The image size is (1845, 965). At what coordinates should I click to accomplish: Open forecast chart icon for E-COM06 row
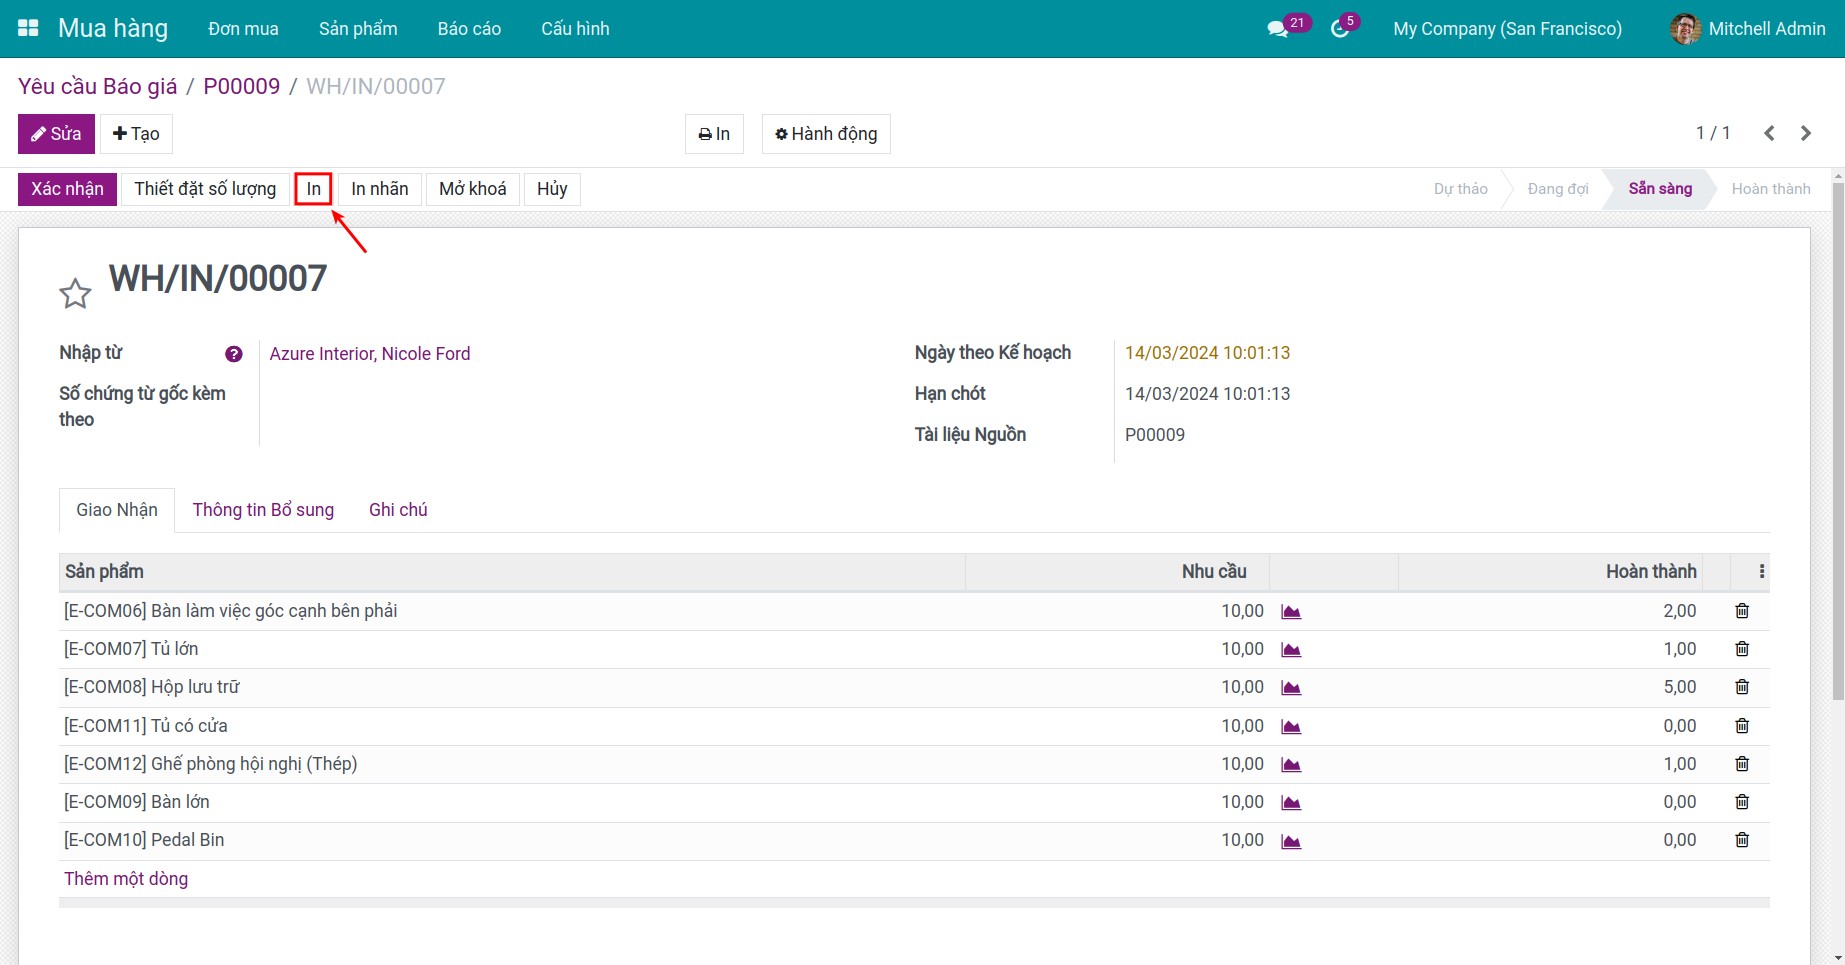[x=1291, y=612]
